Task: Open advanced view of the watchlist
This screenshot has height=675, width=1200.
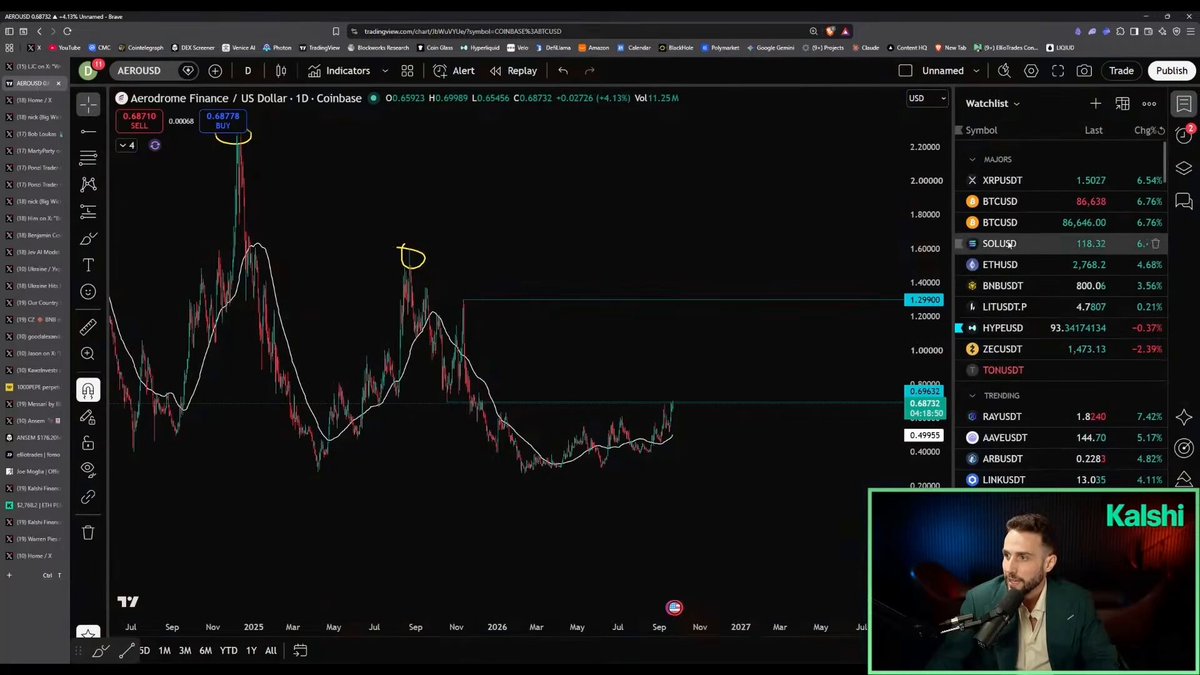Action: point(1122,103)
